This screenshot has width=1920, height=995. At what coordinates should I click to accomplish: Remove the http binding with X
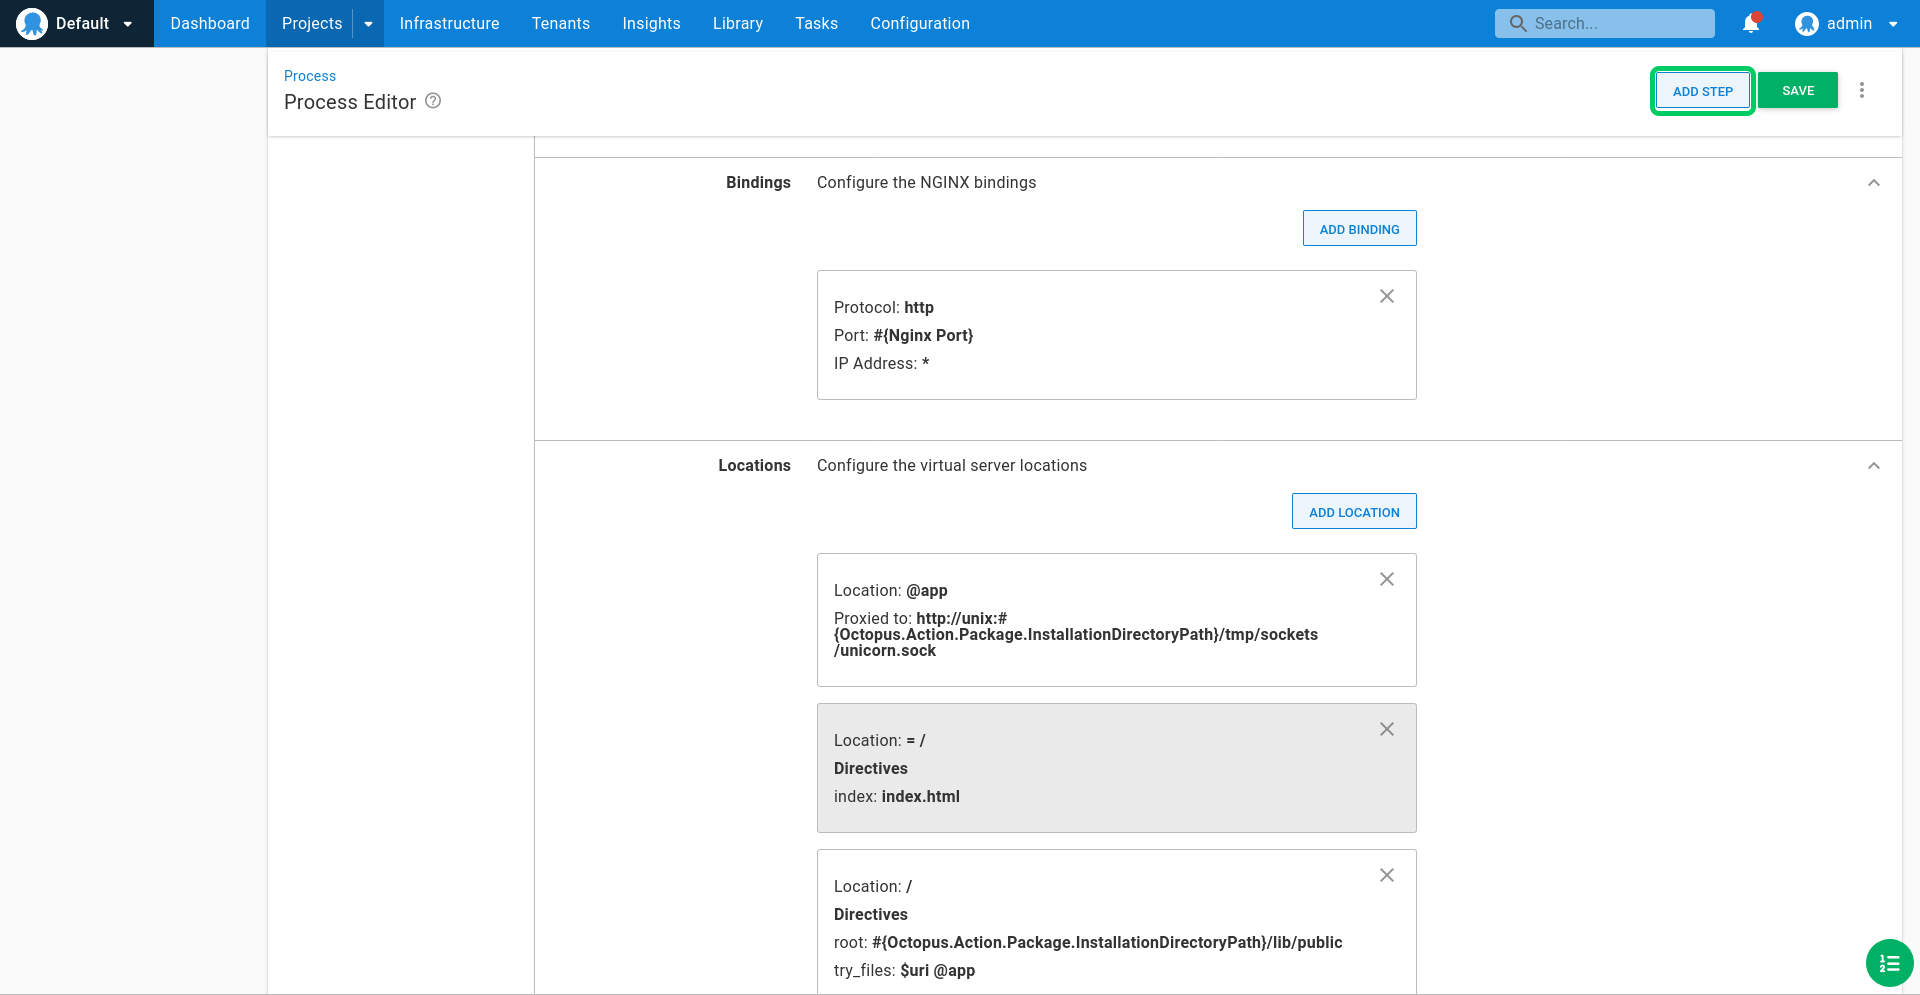[1387, 296]
